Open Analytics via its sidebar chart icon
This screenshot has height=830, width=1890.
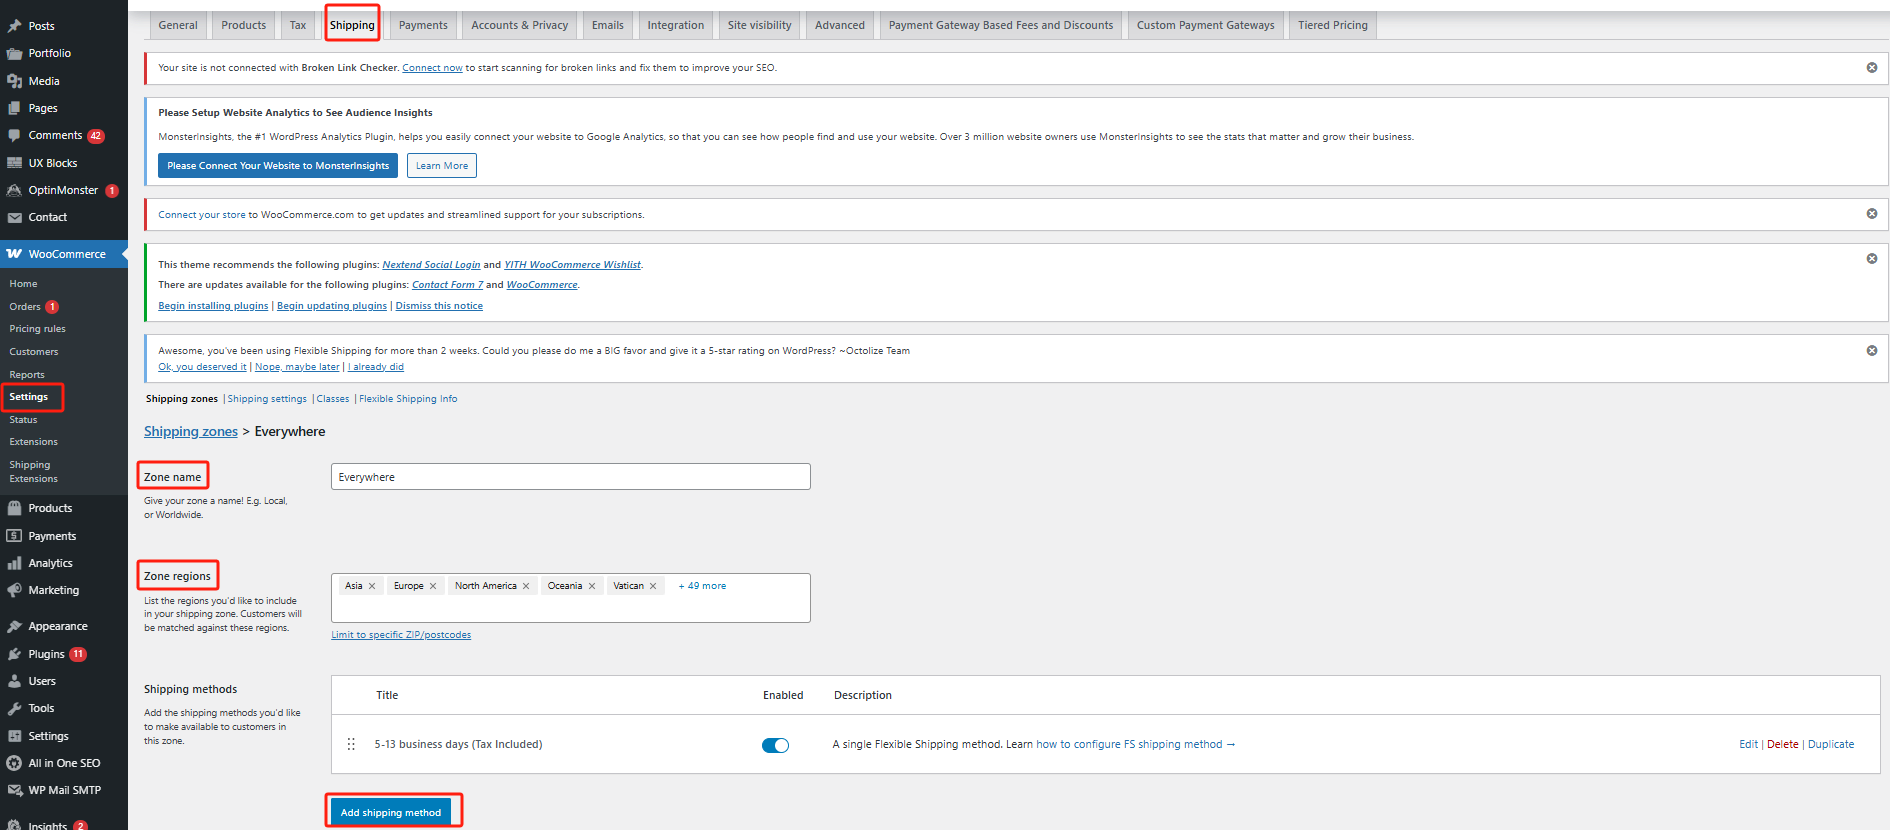click(x=14, y=564)
